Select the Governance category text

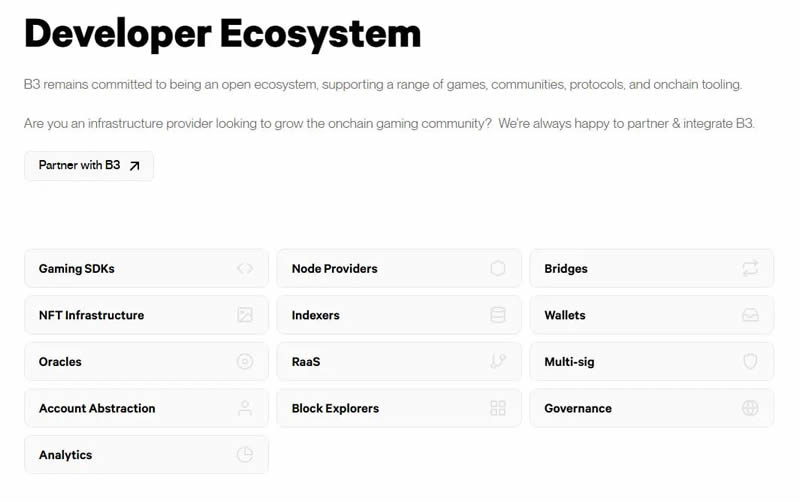578,408
